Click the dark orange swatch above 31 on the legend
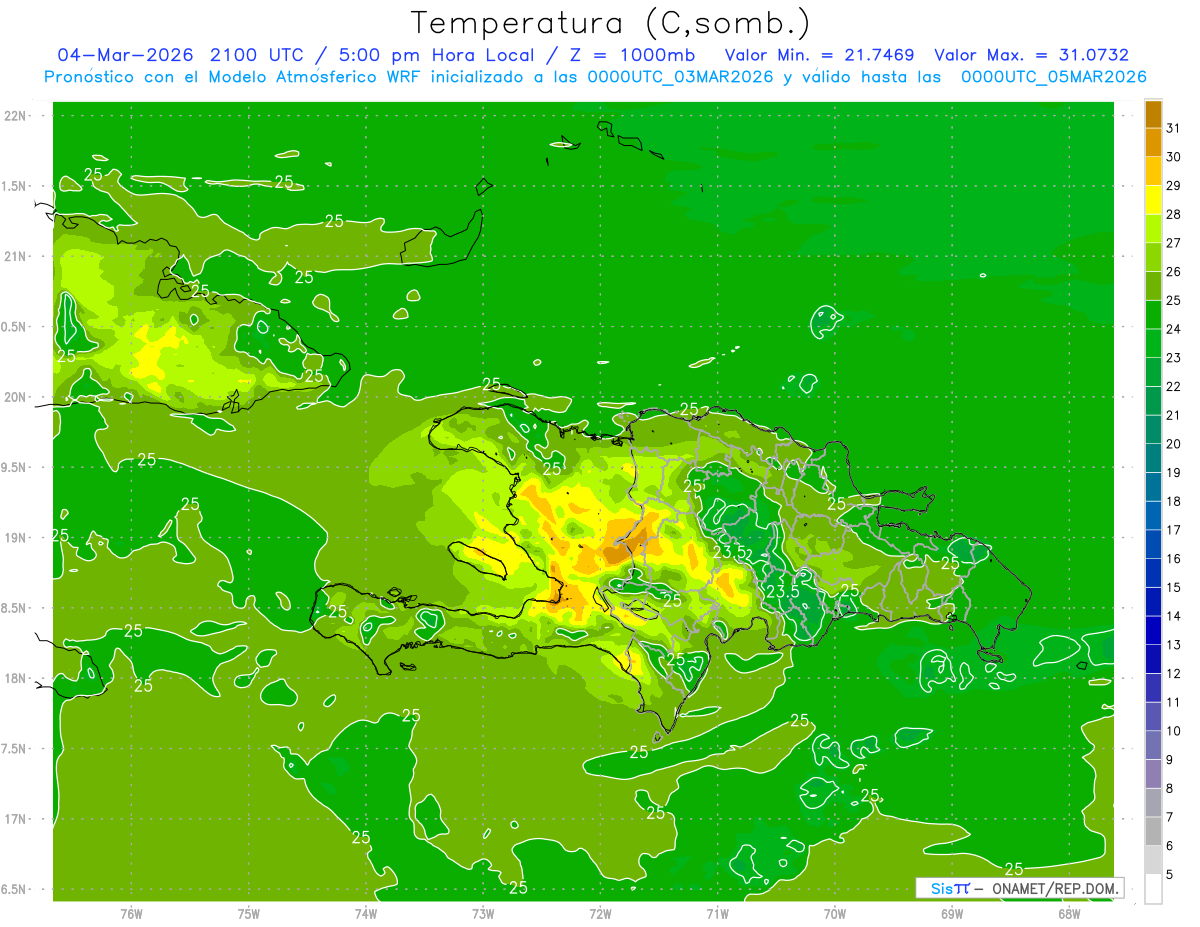The image size is (1200, 927). [1153, 114]
